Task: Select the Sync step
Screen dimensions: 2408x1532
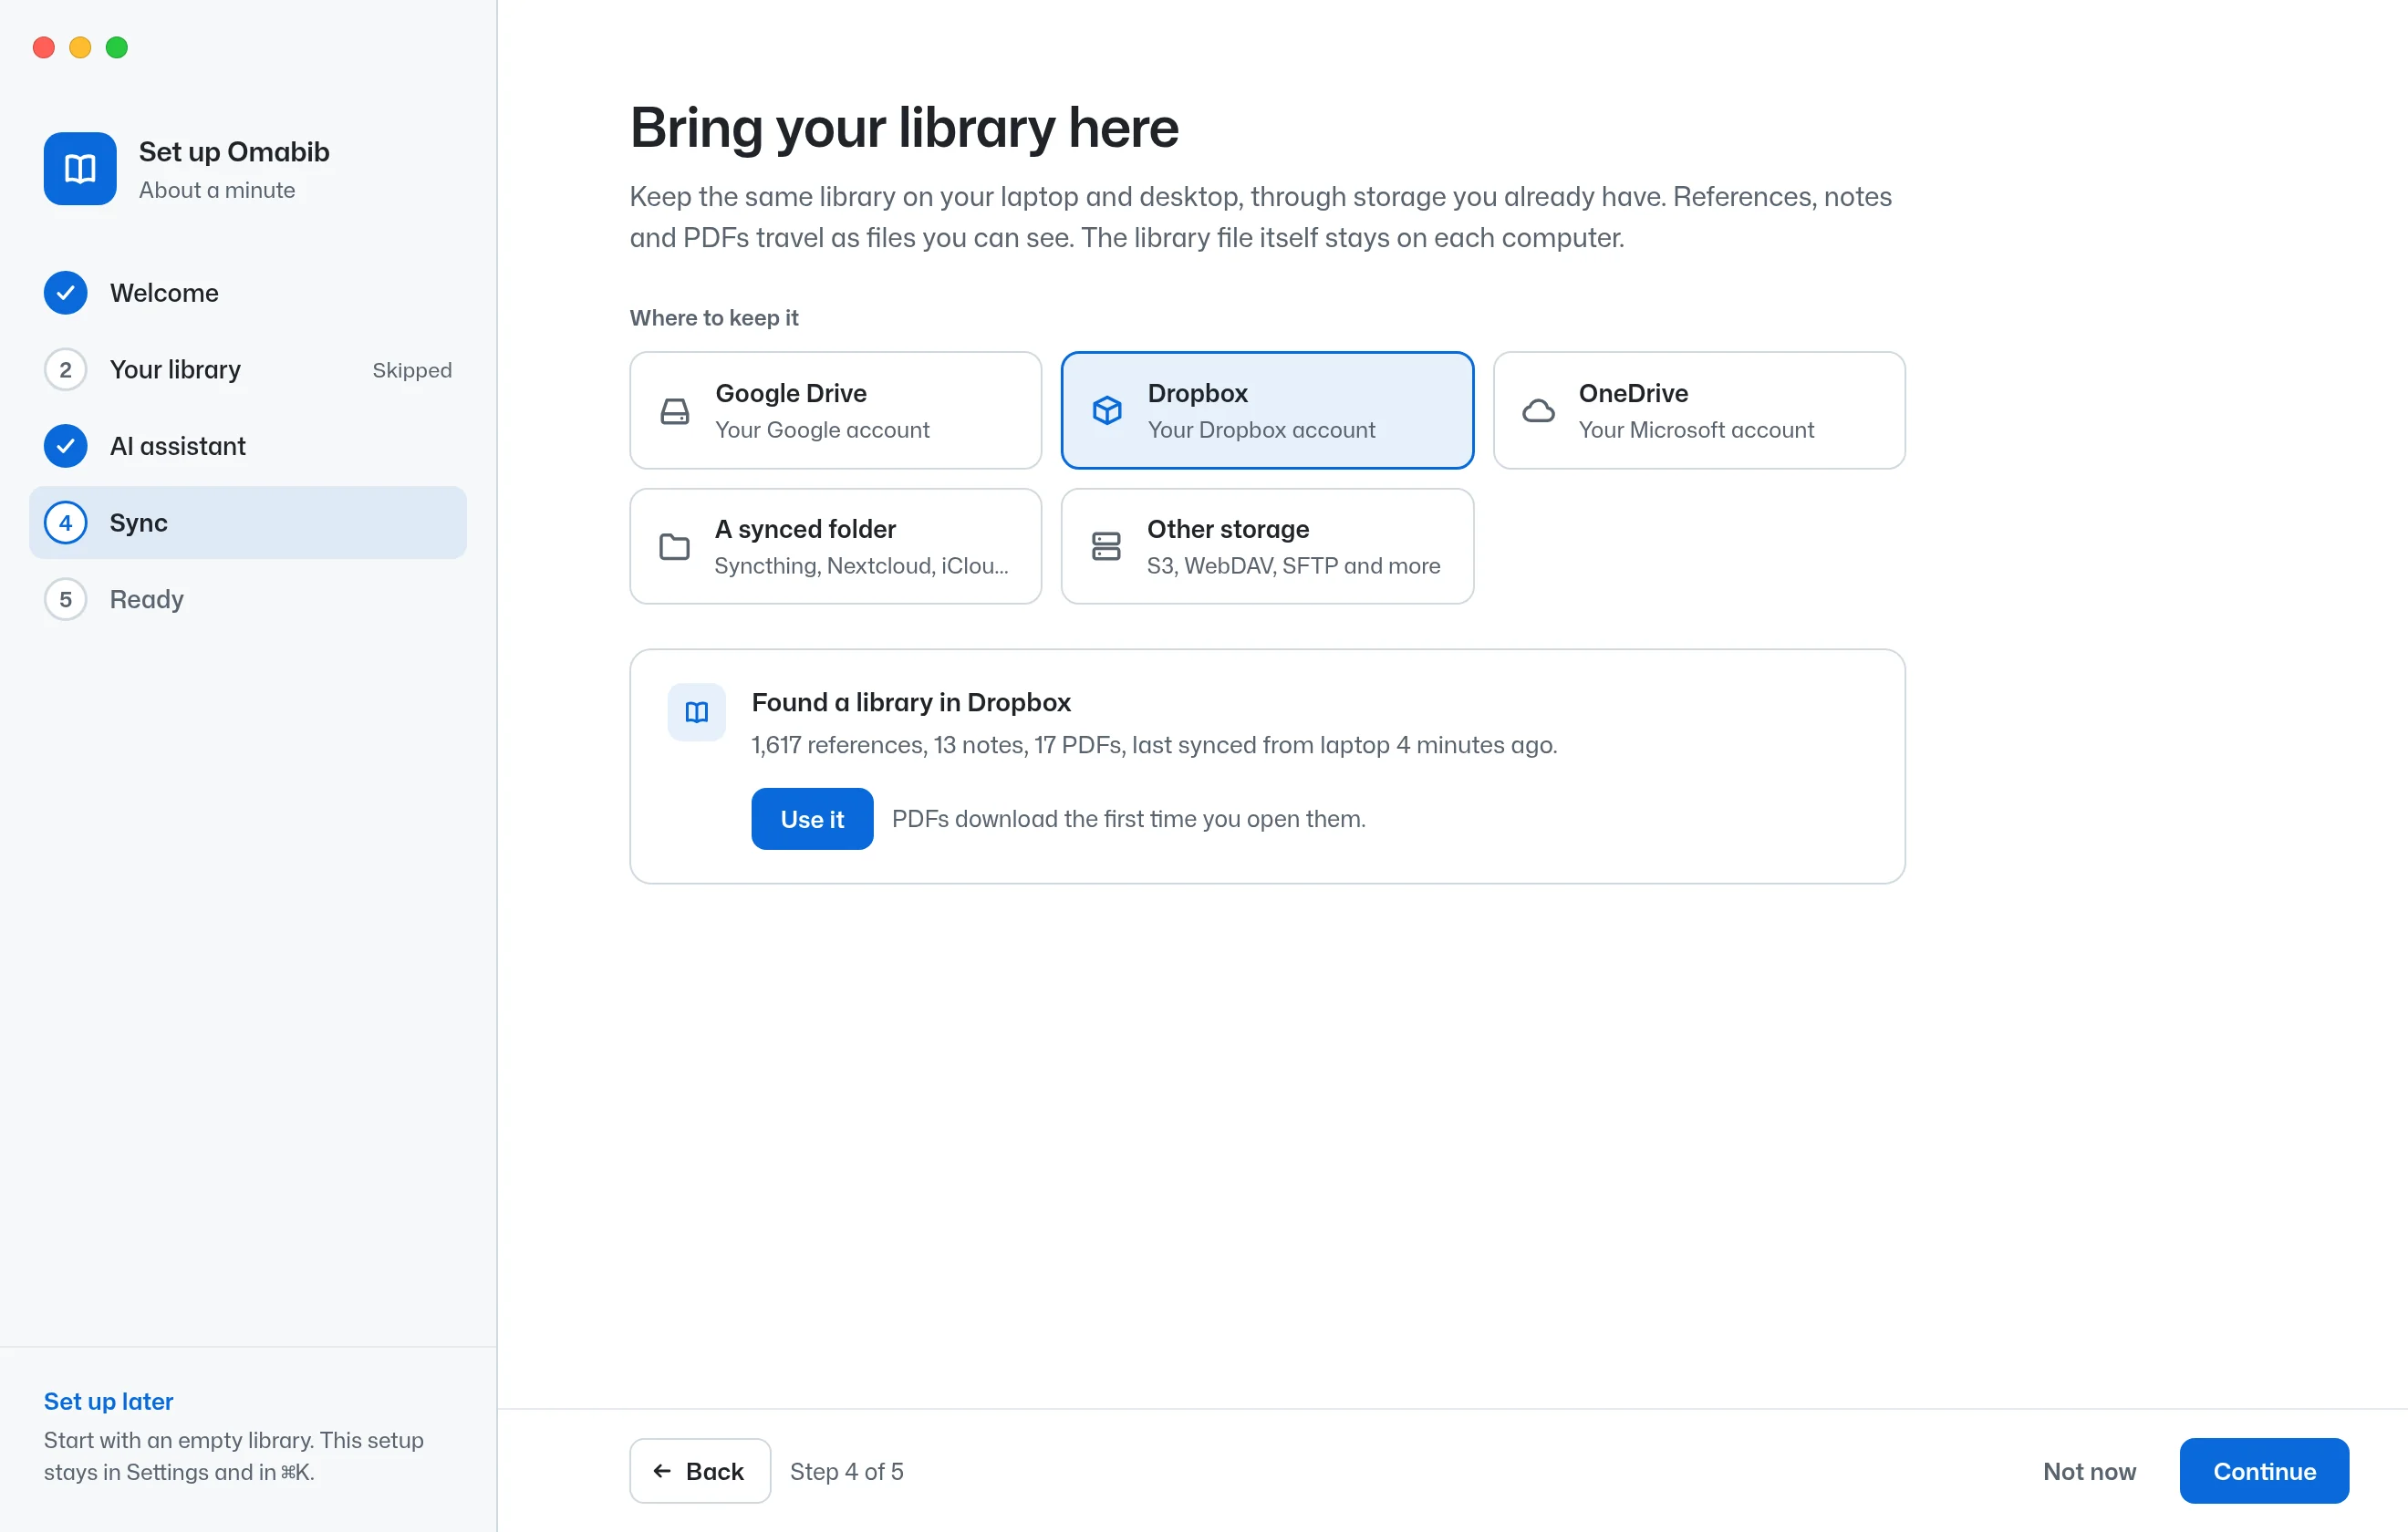Action: [248, 523]
